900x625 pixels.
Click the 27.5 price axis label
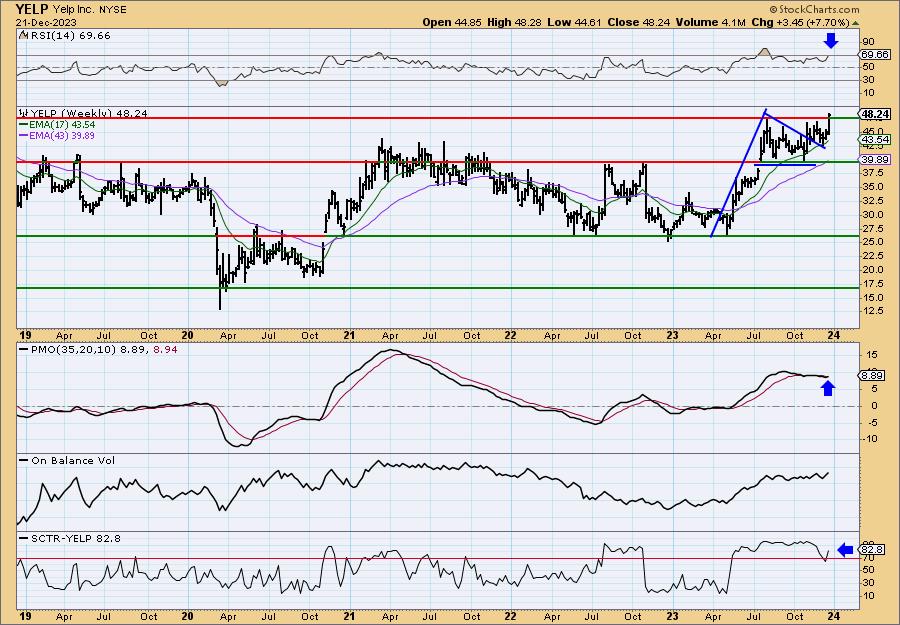tap(872, 228)
